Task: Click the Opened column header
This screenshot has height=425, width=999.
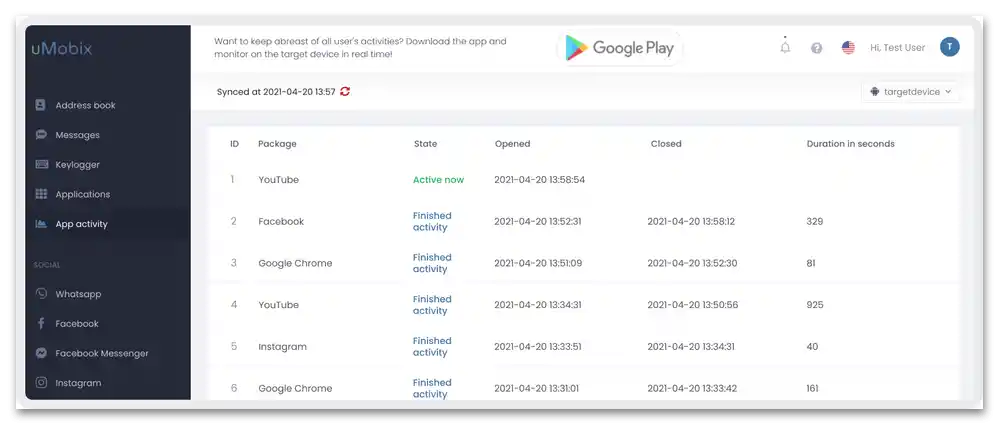Action: click(x=512, y=144)
